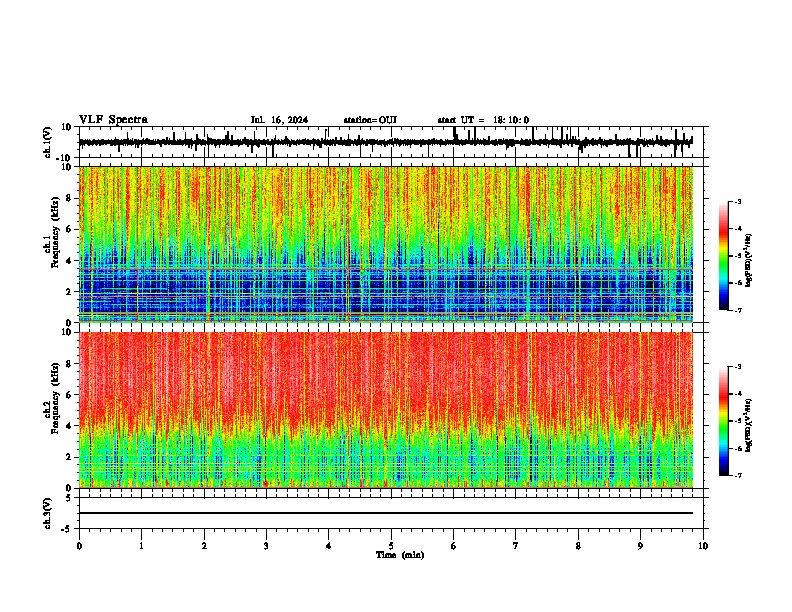Click the ch.1(V) waveform axis label
Image resolution: width=792 pixels, height=612 pixels.
[47, 142]
